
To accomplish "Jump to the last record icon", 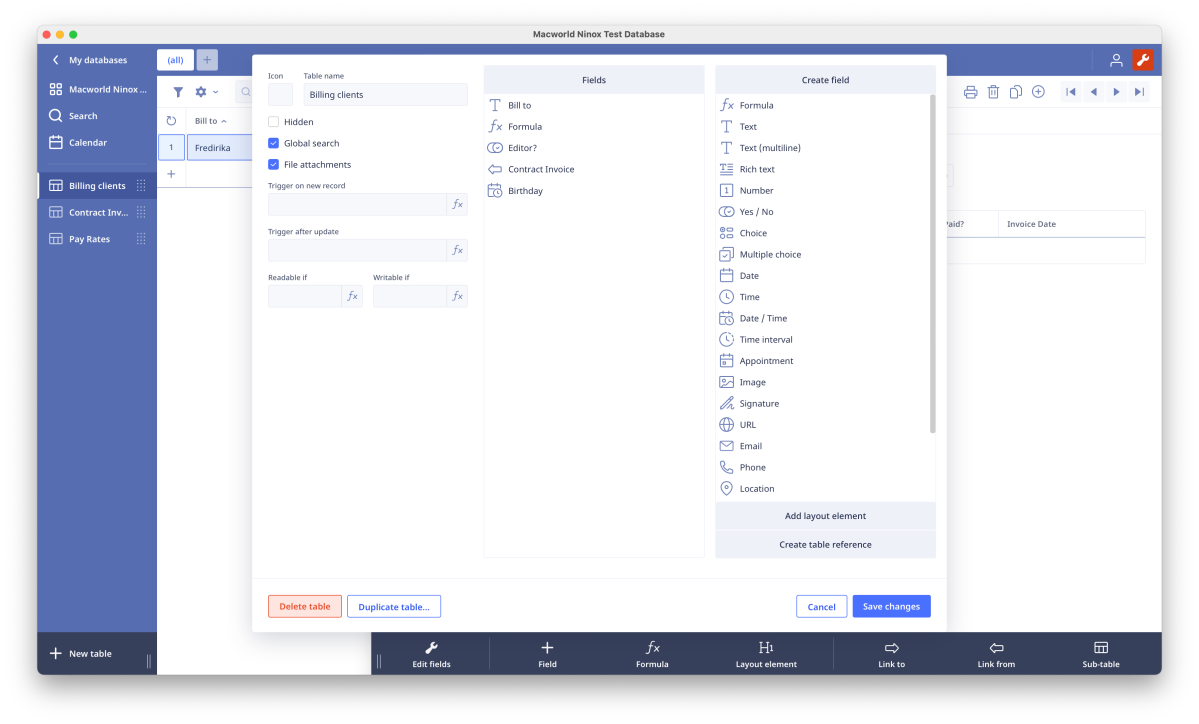I will click(1139, 92).
